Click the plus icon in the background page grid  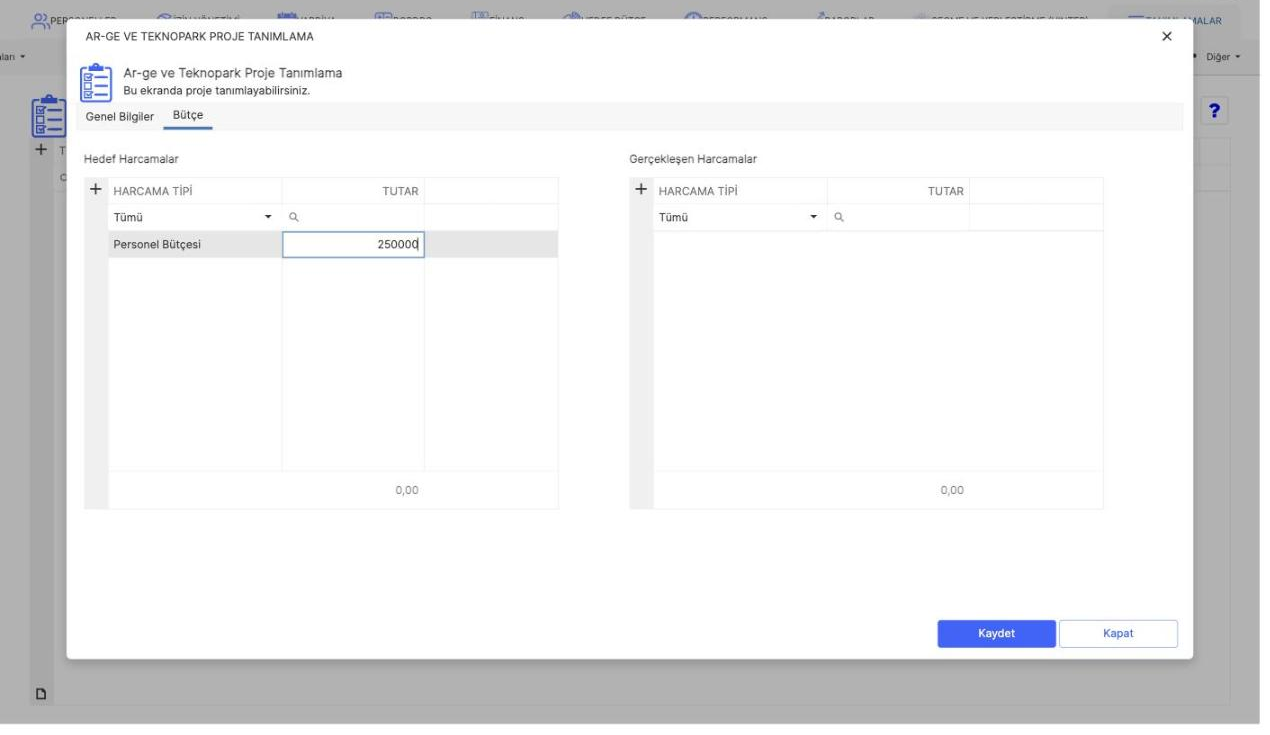[x=41, y=149]
